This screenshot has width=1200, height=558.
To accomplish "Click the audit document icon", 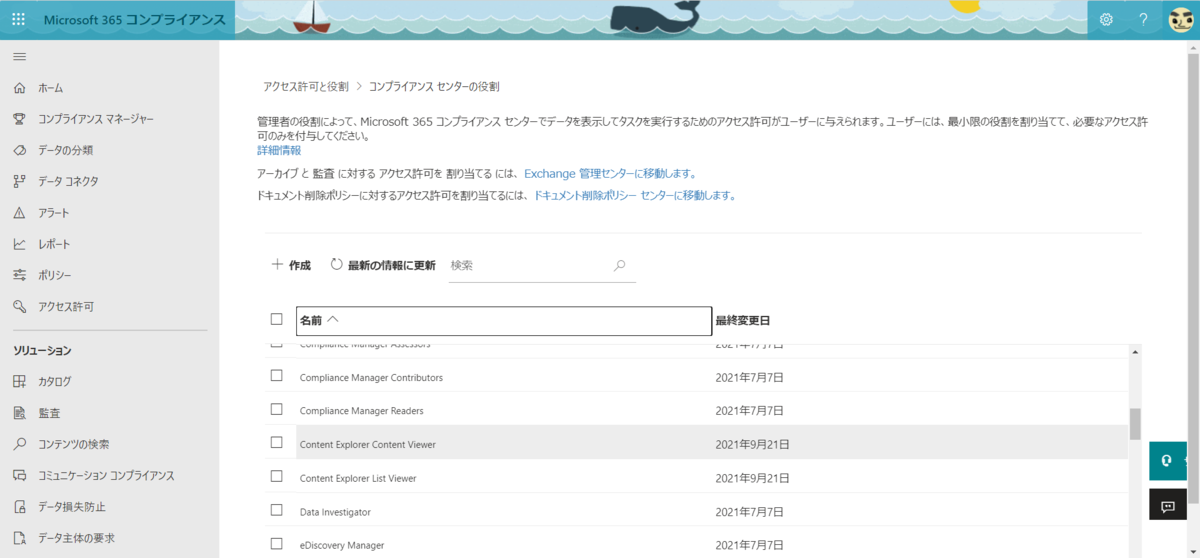I will [19, 412].
